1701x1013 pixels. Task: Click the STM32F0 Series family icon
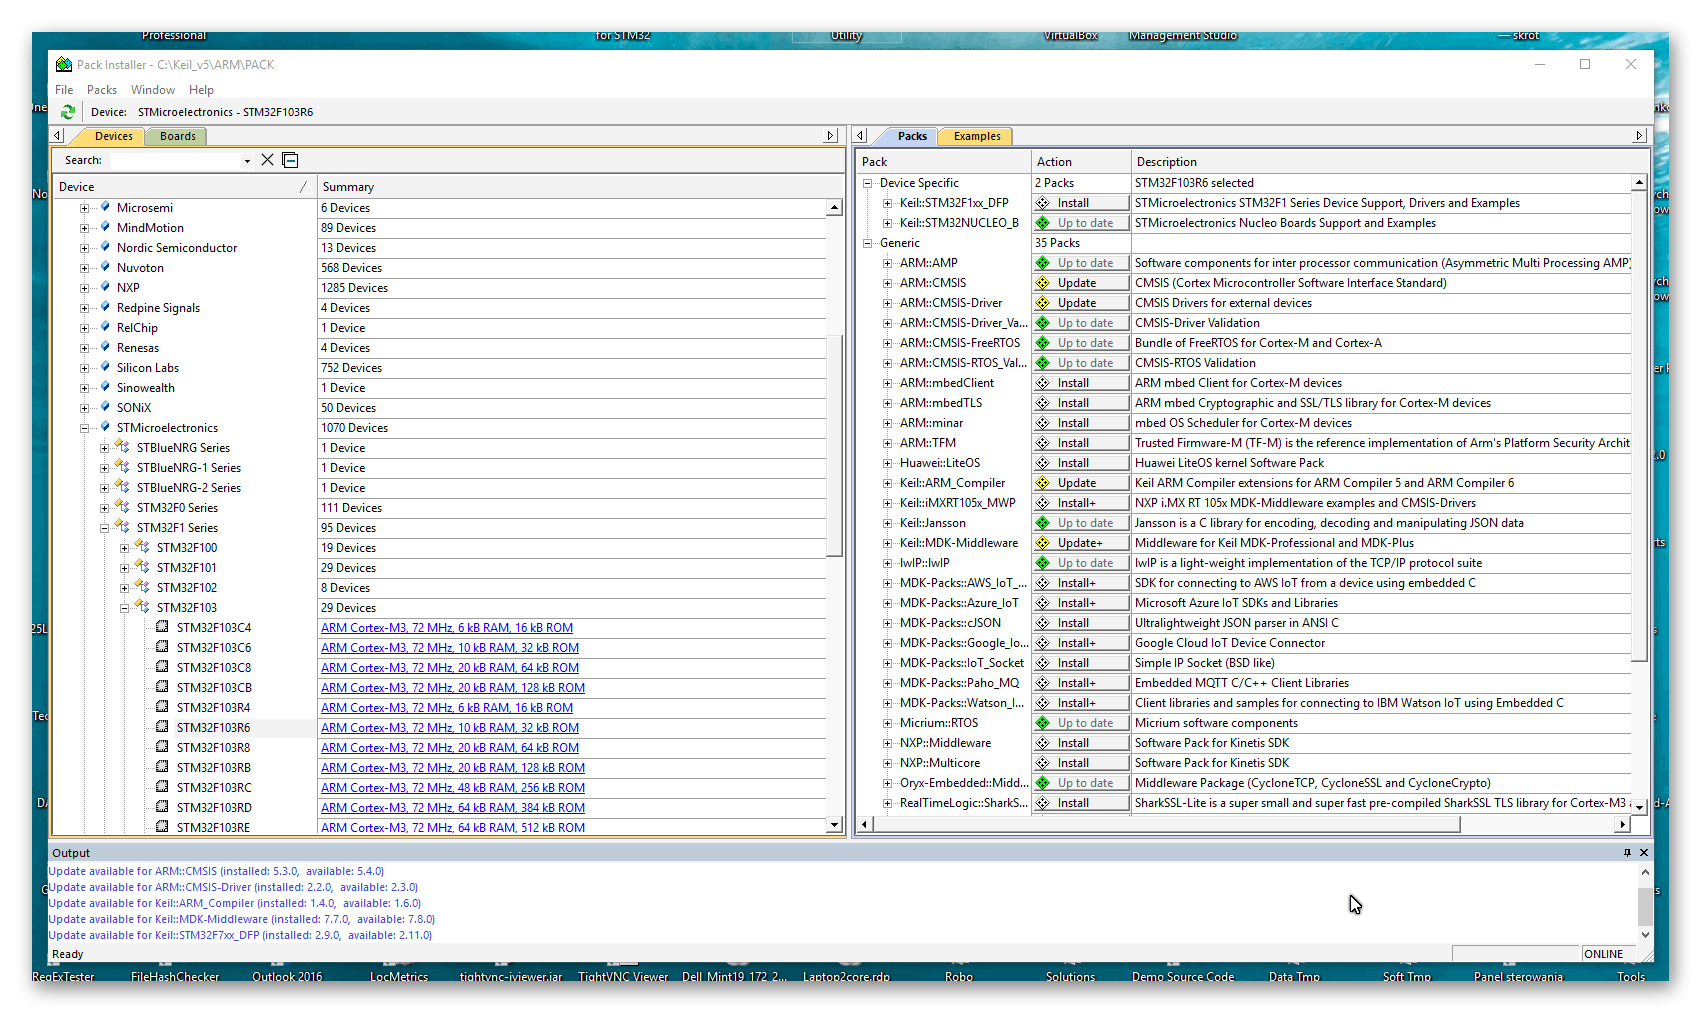click(122, 507)
